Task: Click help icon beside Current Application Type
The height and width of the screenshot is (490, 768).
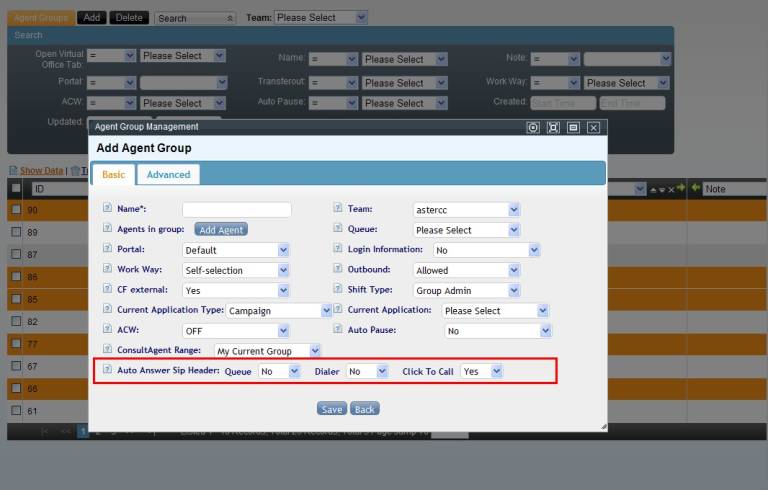Action: 107,309
